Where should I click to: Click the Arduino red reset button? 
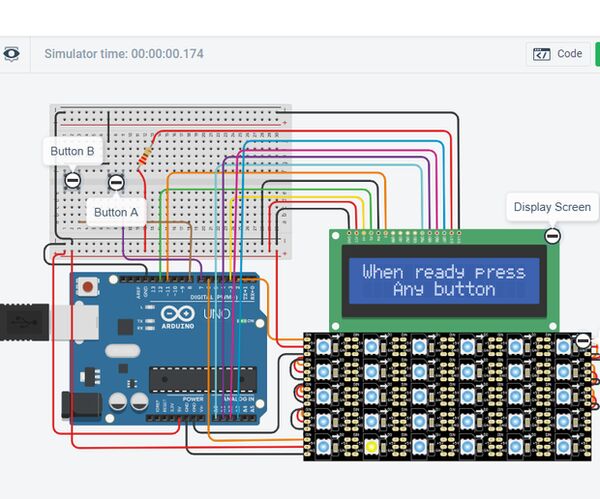pyautogui.click(x=88, y=286)
